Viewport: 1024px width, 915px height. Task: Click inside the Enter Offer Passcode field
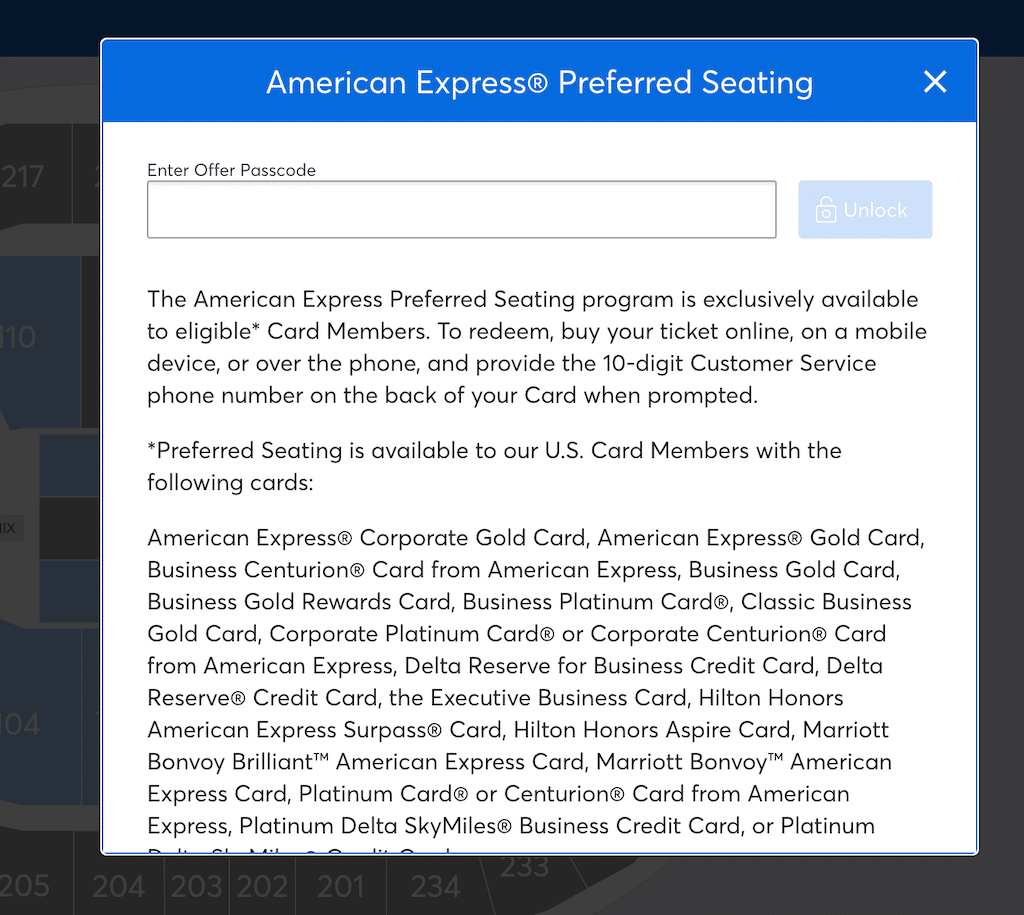461,209
